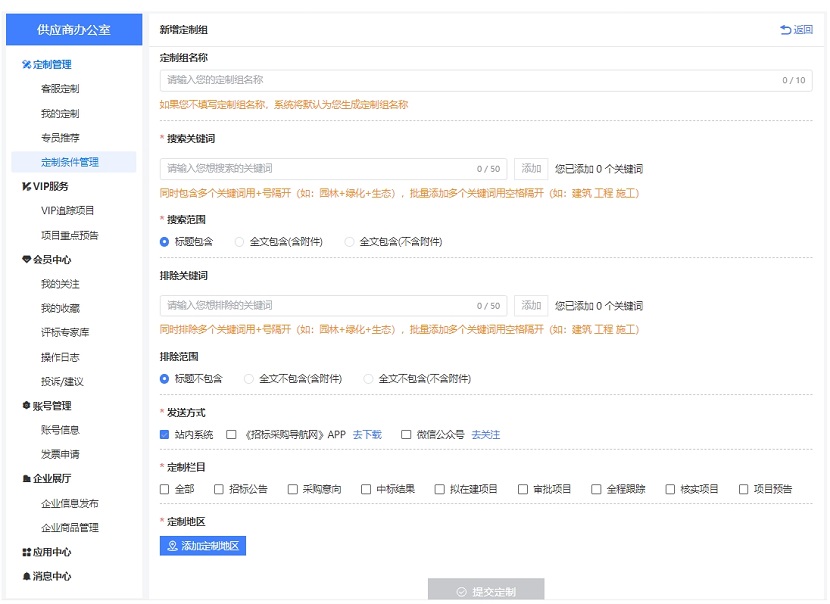Viewport: 830px width, 604px height.
Task: Click the 定制管理 wrench icon
Action: (26, 65)
